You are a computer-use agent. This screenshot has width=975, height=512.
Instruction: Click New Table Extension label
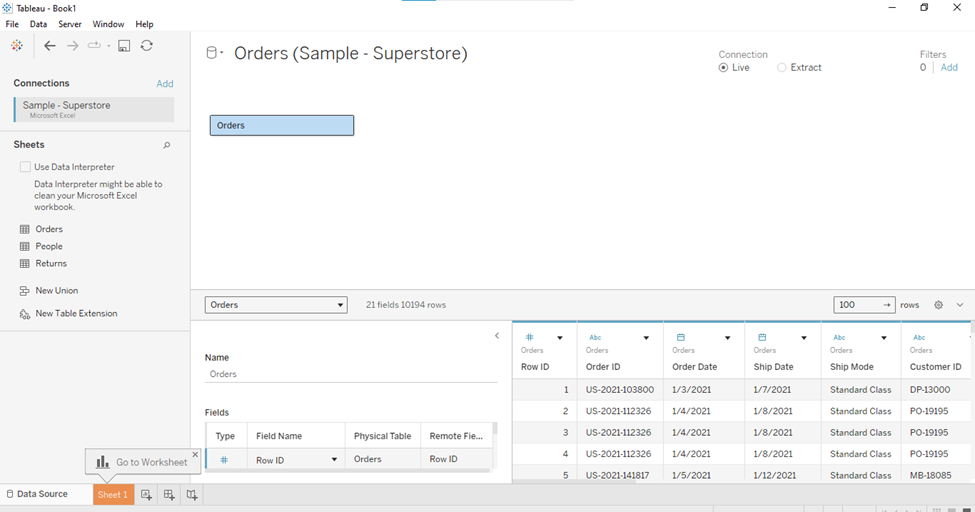click(76, 314)
